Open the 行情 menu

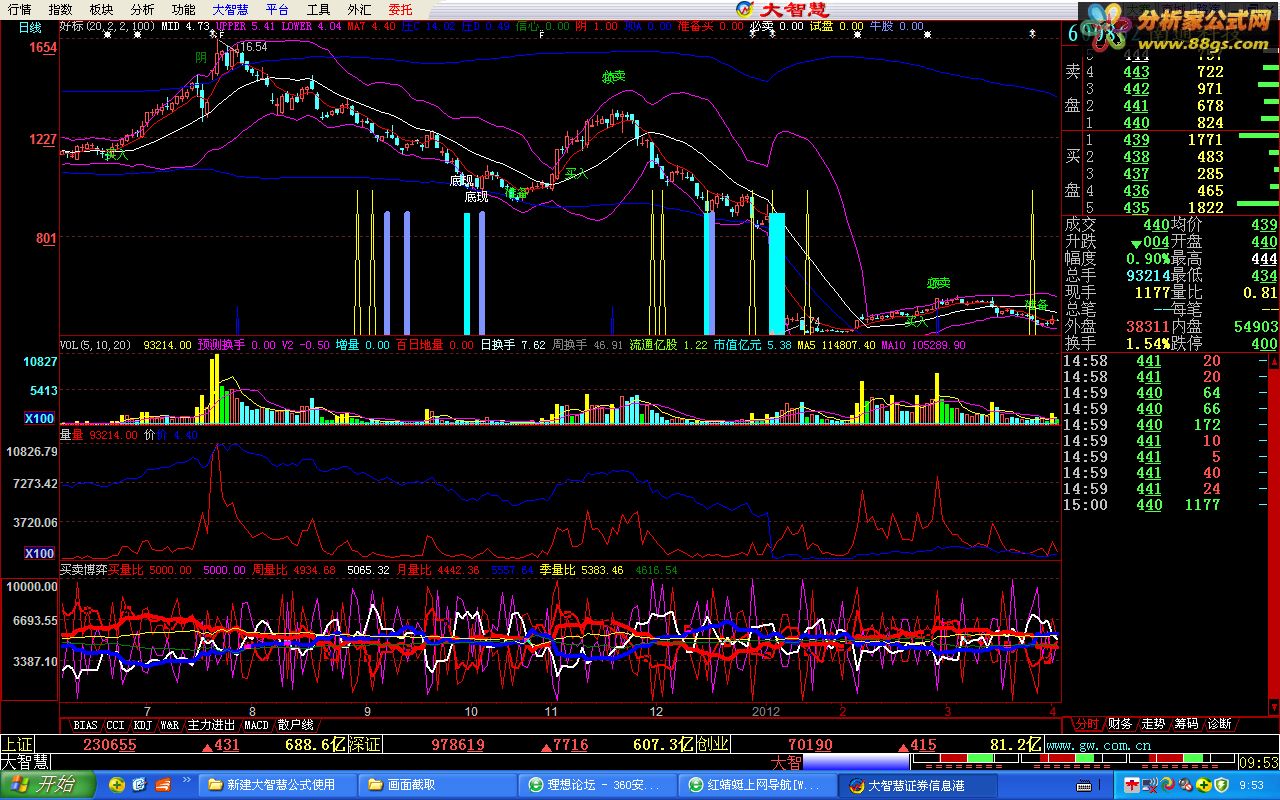(x=19, y=9)
